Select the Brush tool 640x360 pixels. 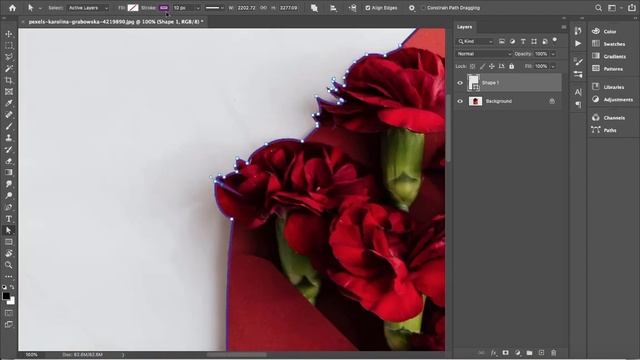9,127
